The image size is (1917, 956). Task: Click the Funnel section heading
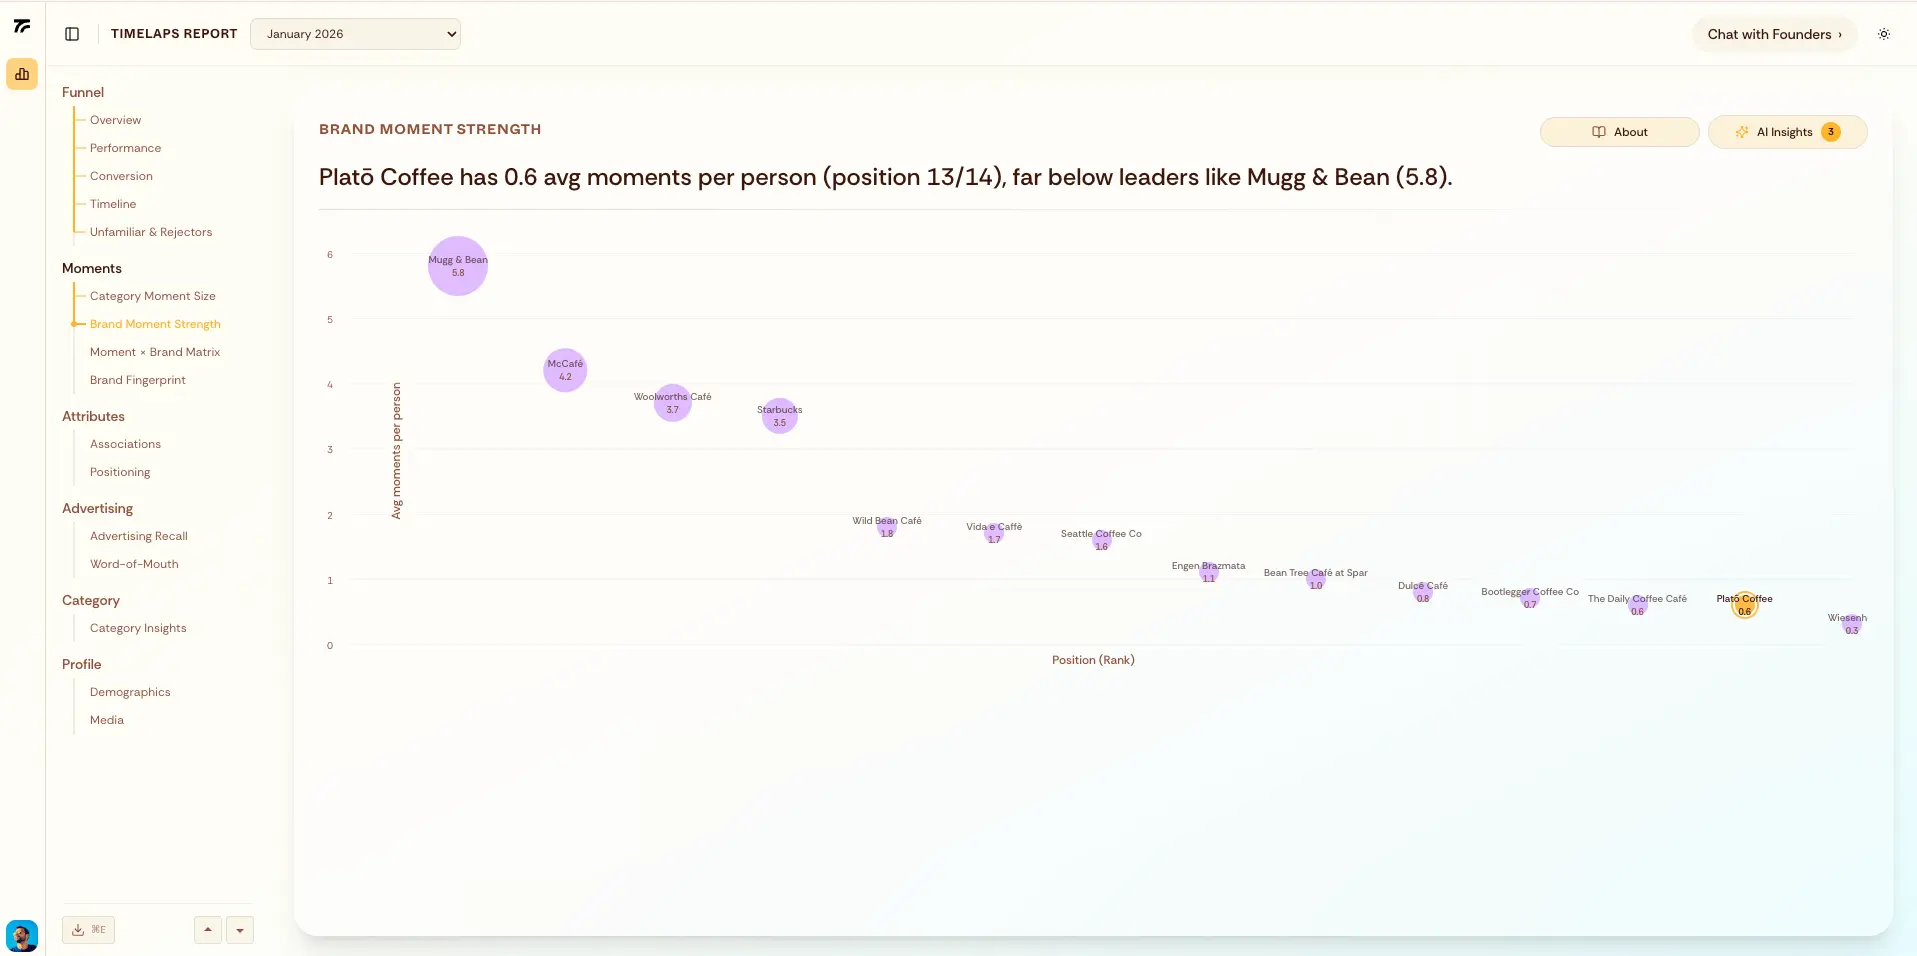point(83,92)
